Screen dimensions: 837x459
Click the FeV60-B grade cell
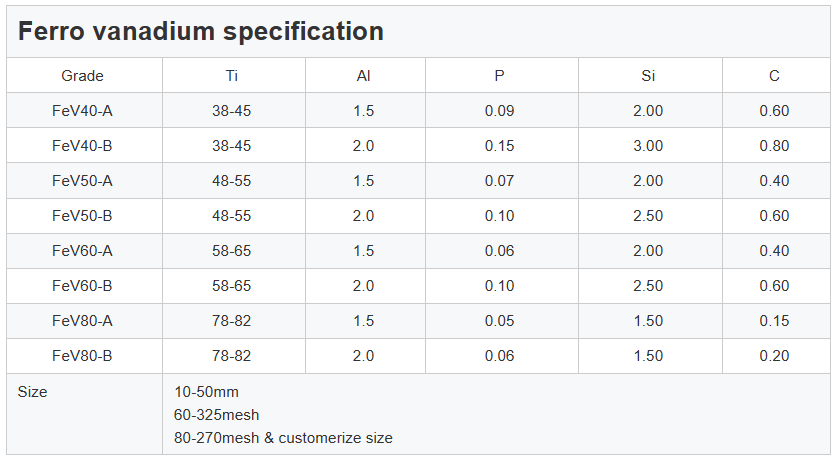82,286
